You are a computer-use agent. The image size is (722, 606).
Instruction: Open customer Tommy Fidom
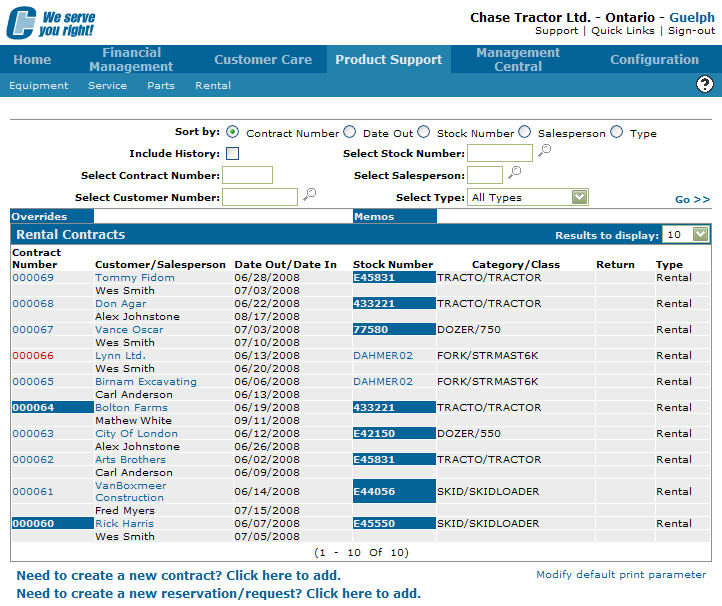coord(135,278)
